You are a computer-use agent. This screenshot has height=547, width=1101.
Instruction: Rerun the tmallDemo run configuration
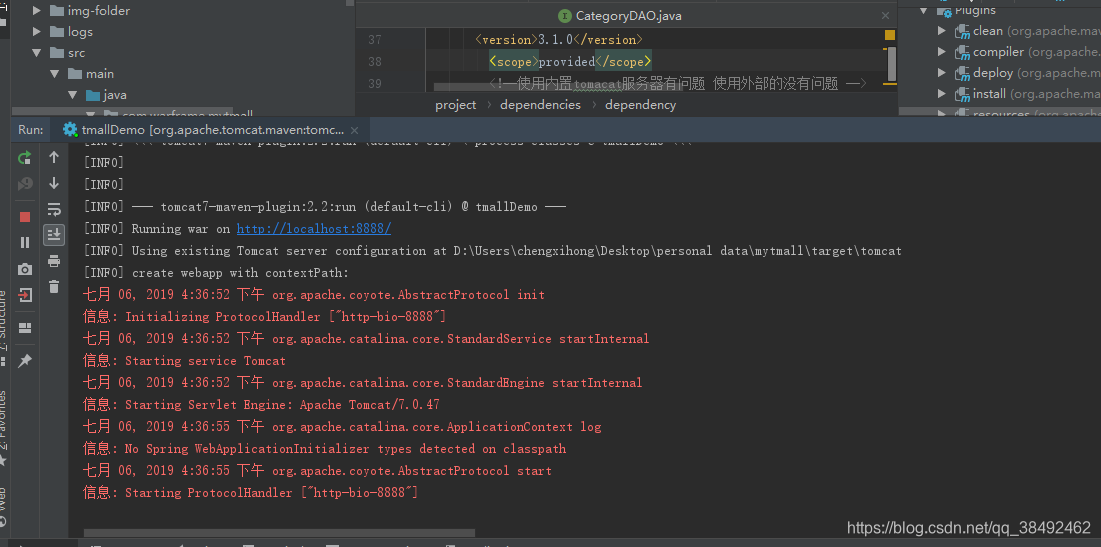[25, 158]
